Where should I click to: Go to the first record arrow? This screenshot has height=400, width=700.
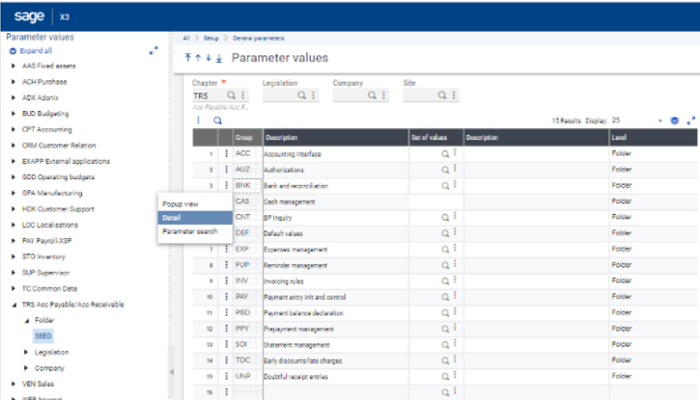pyautogui.click(x=188, y=59)
